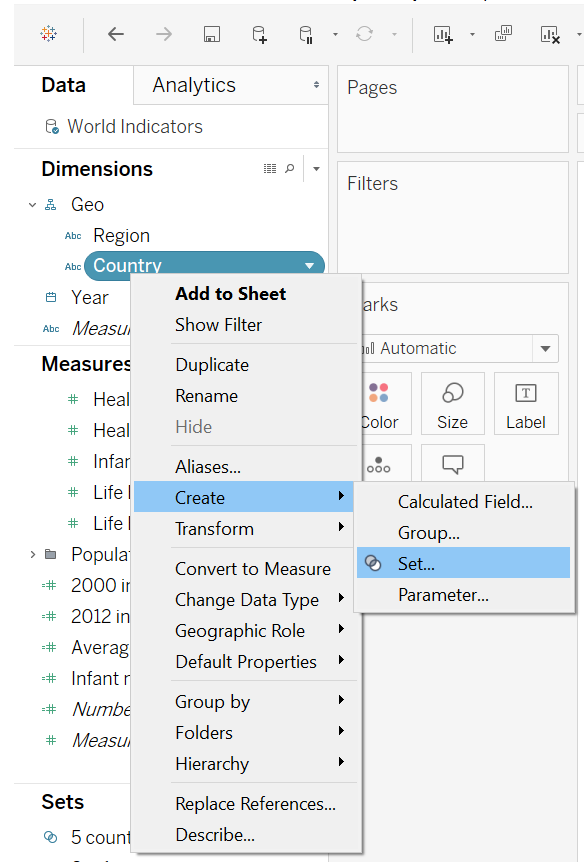Create a new worksheet
584x862 pixels.
pyautogui.click(x=441, y=33)
